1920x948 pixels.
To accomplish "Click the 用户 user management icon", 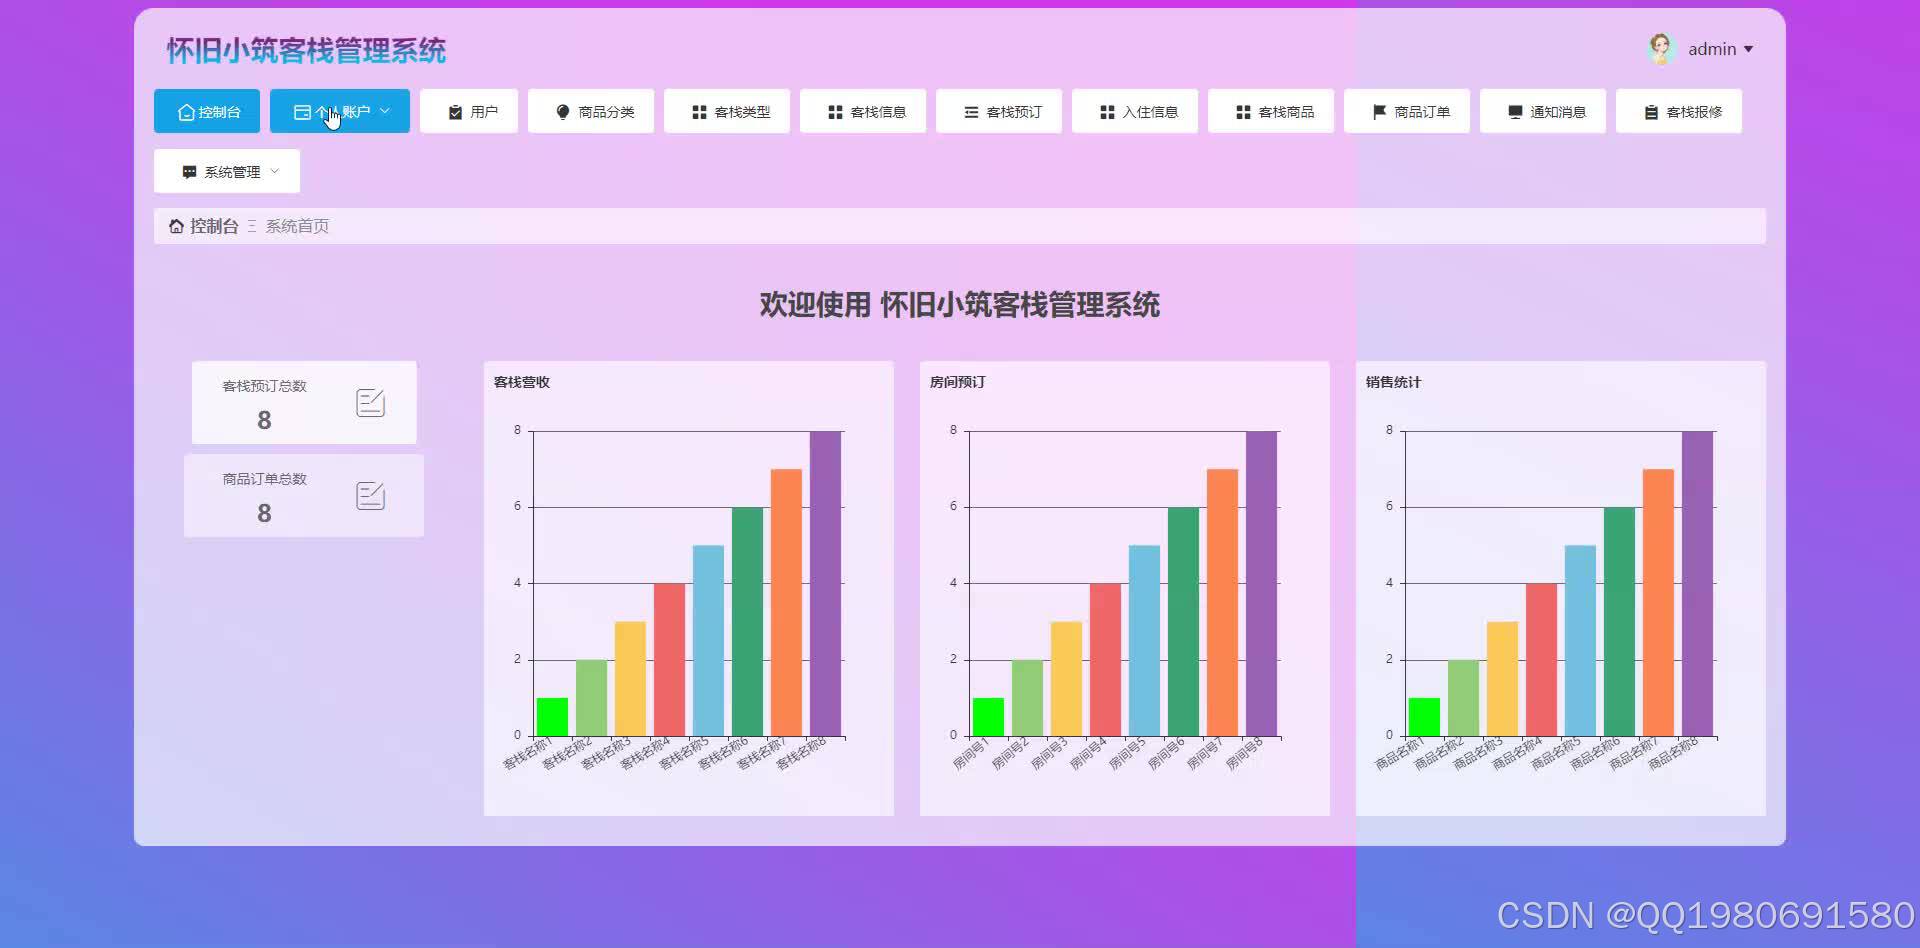I will coord(453,111).
